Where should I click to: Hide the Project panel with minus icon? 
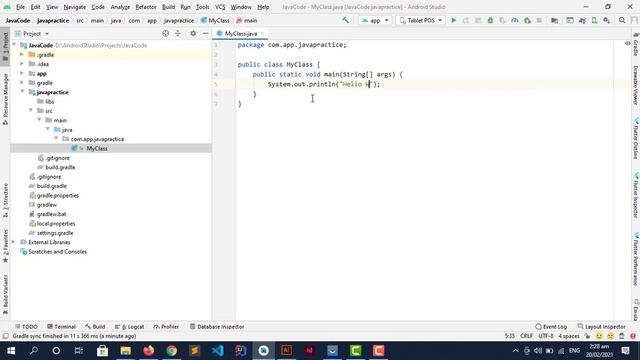[x=205, y=33]
